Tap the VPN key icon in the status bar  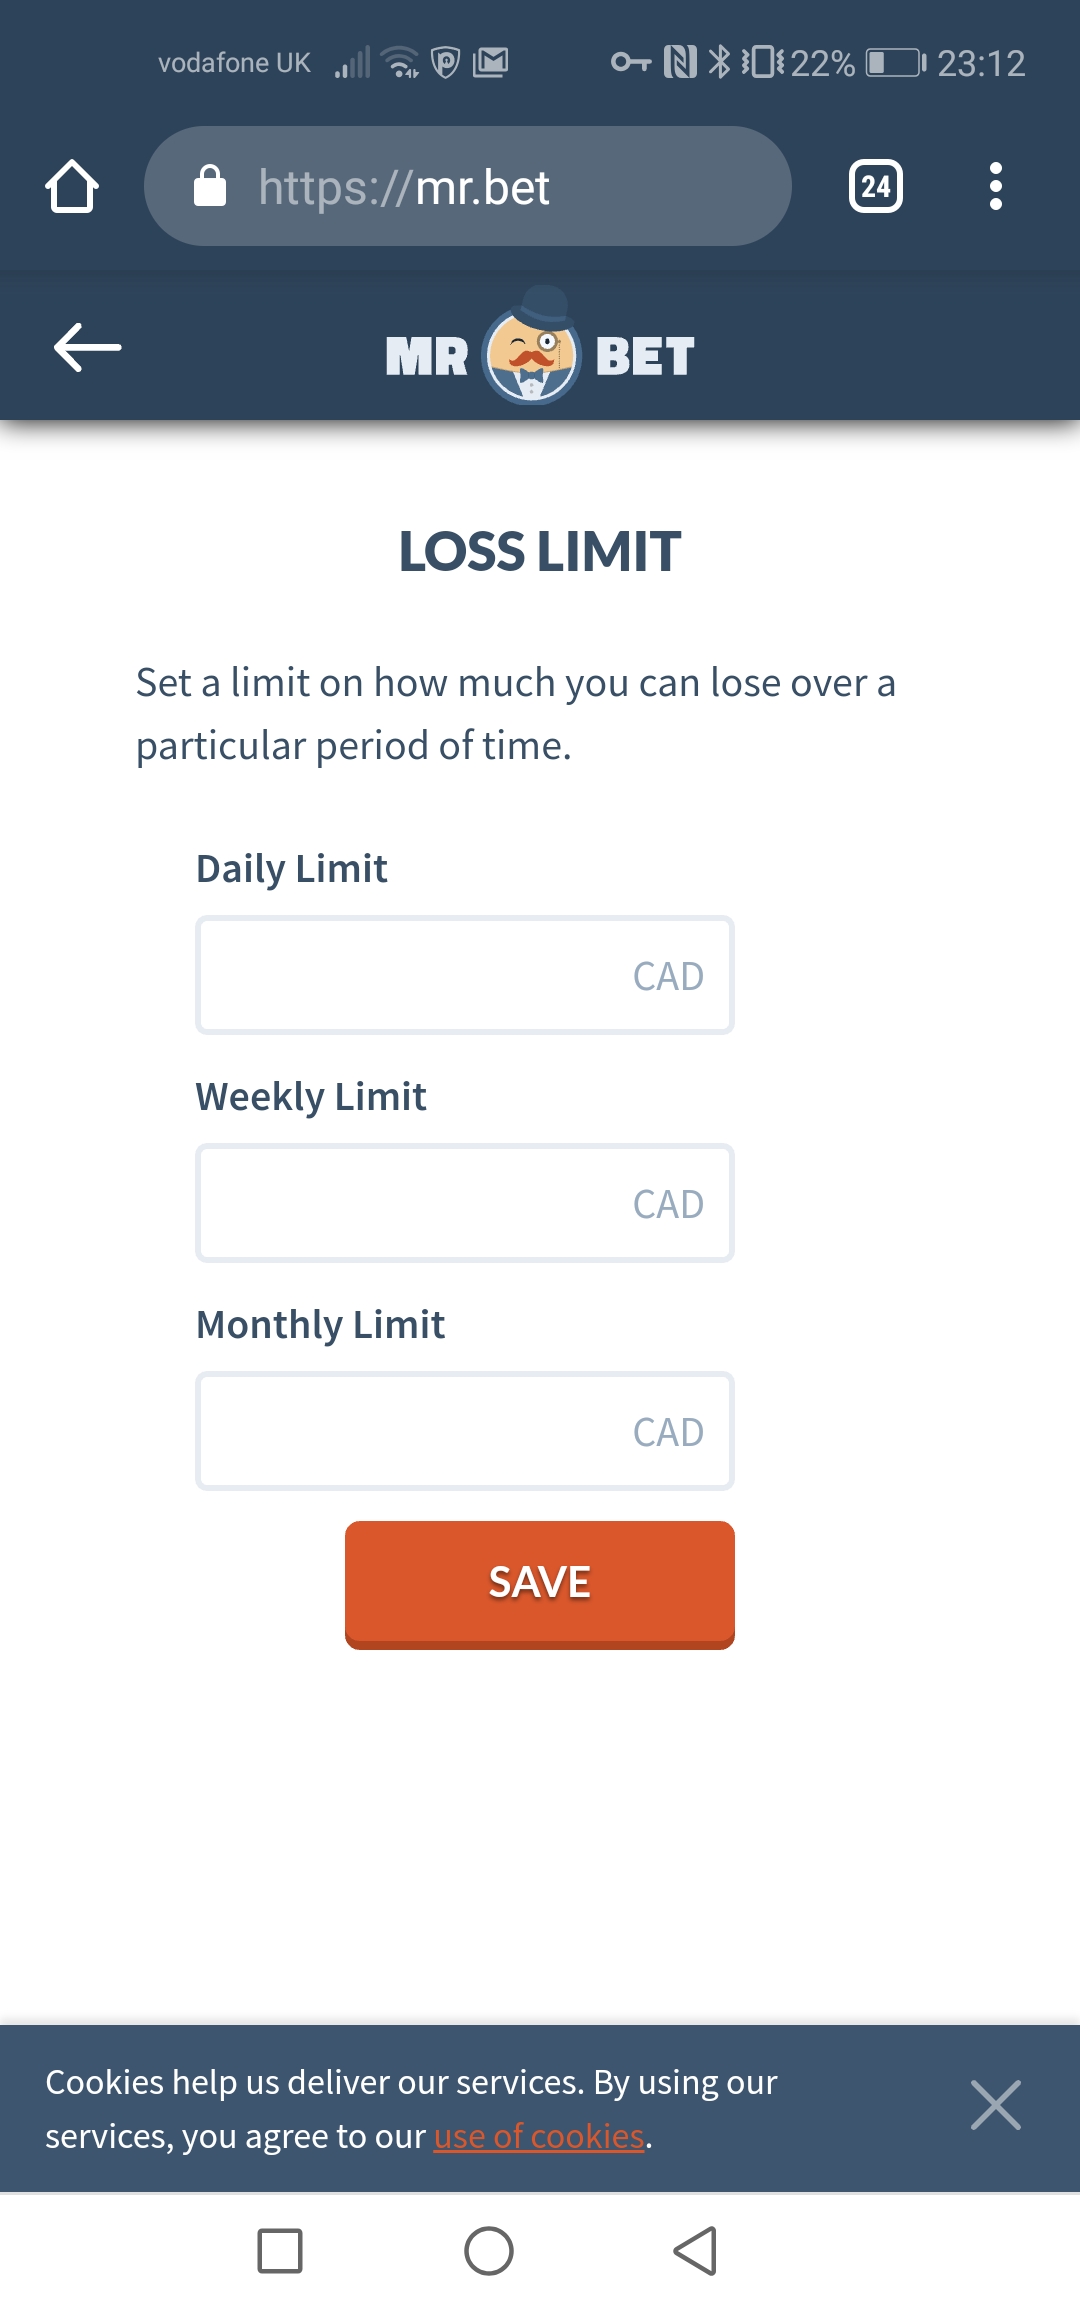coord(631,62)
